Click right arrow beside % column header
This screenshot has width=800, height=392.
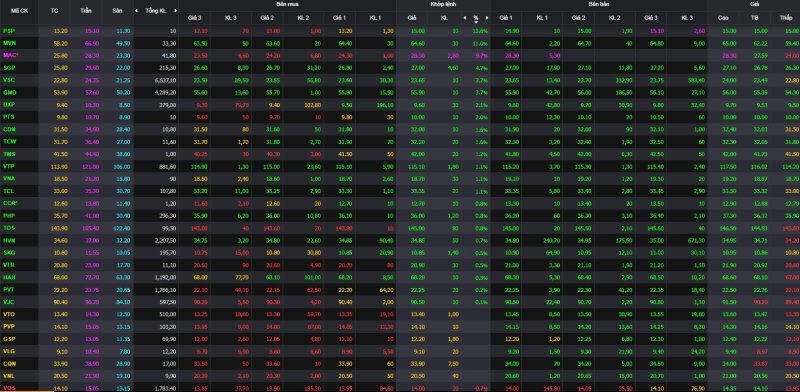[487, 17]
